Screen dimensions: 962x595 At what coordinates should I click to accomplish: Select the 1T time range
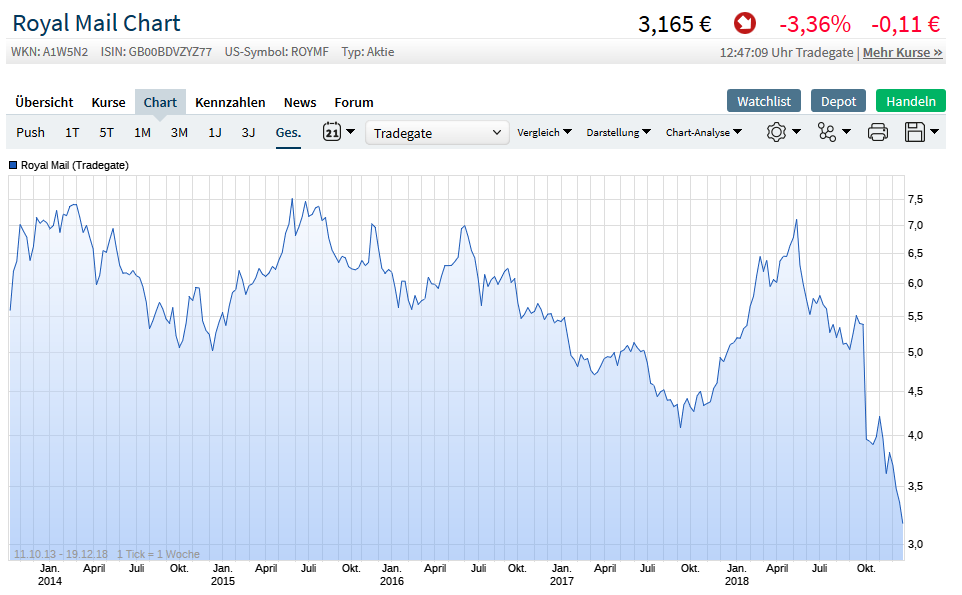(72, 132)
